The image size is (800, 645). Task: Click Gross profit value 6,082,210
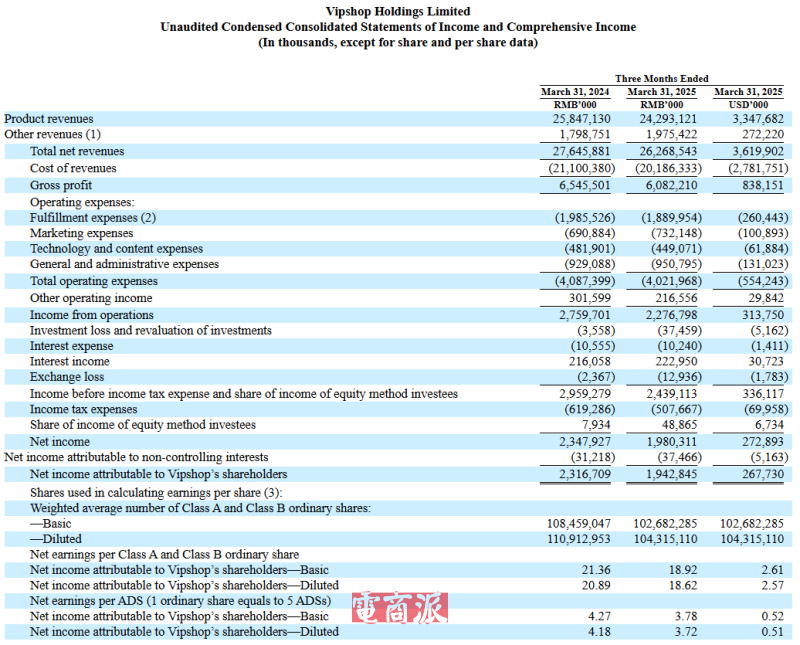[671, 185]
